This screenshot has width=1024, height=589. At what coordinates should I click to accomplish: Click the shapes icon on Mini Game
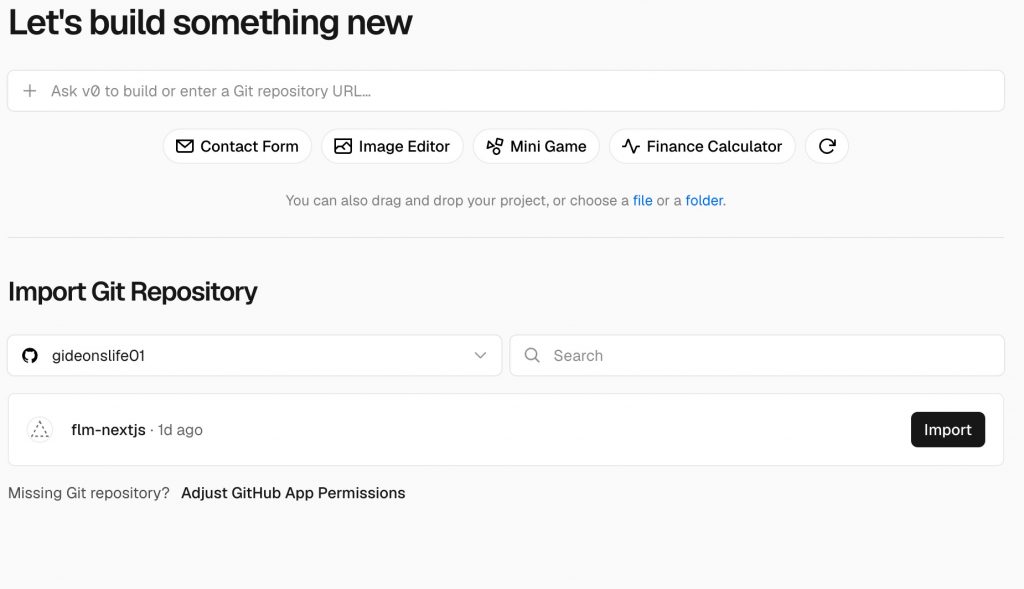click(x=495, y=146)
